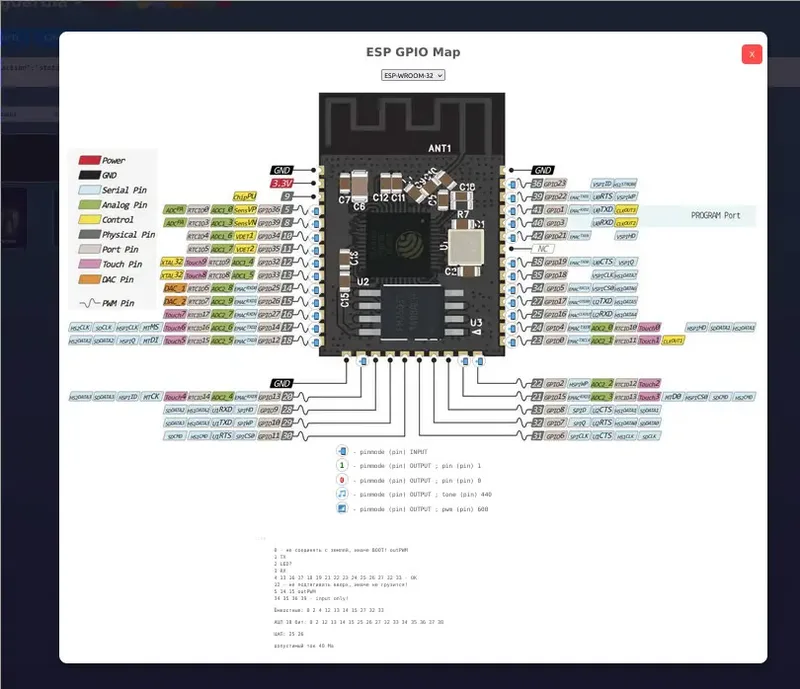Toggle pin mode for GPIO32
800x689 pixels.
316,262
